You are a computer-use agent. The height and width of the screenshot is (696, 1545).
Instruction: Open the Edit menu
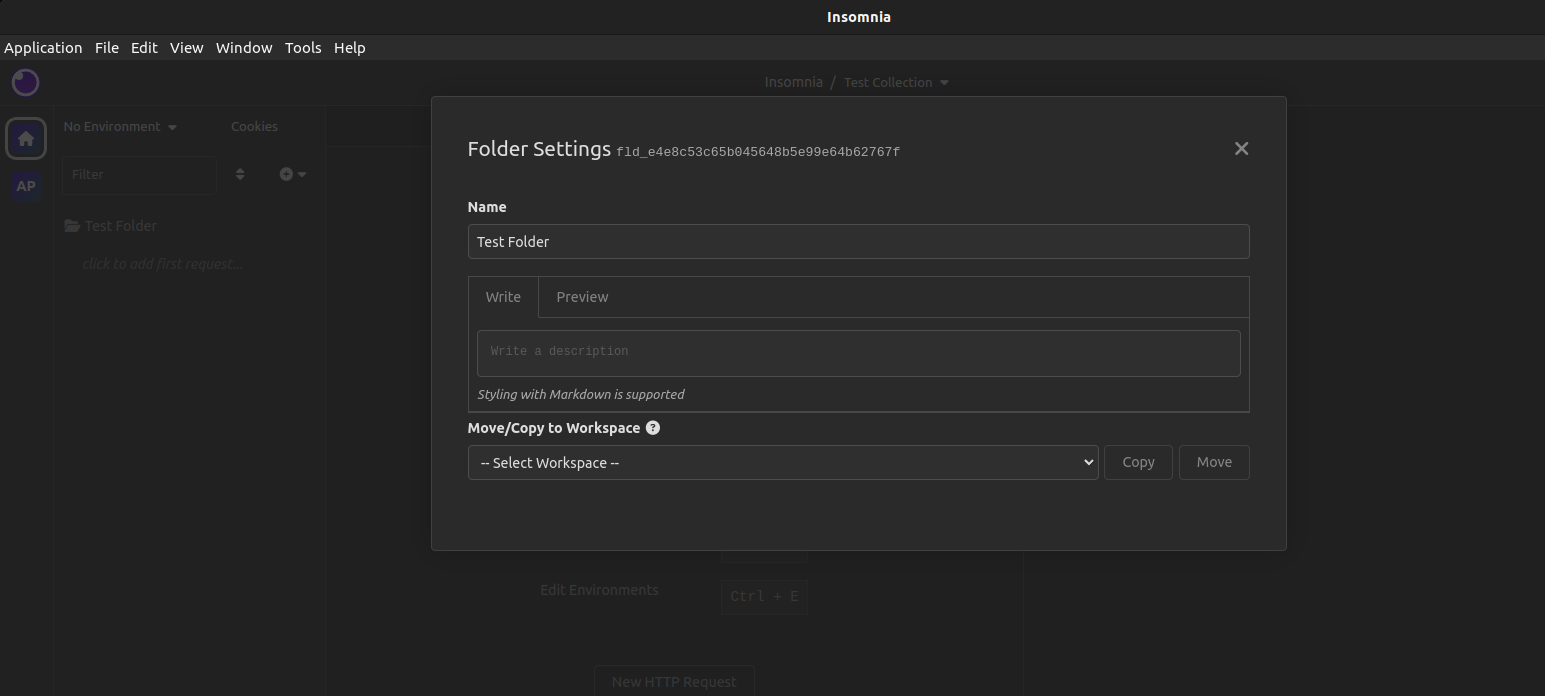[144, 48]
